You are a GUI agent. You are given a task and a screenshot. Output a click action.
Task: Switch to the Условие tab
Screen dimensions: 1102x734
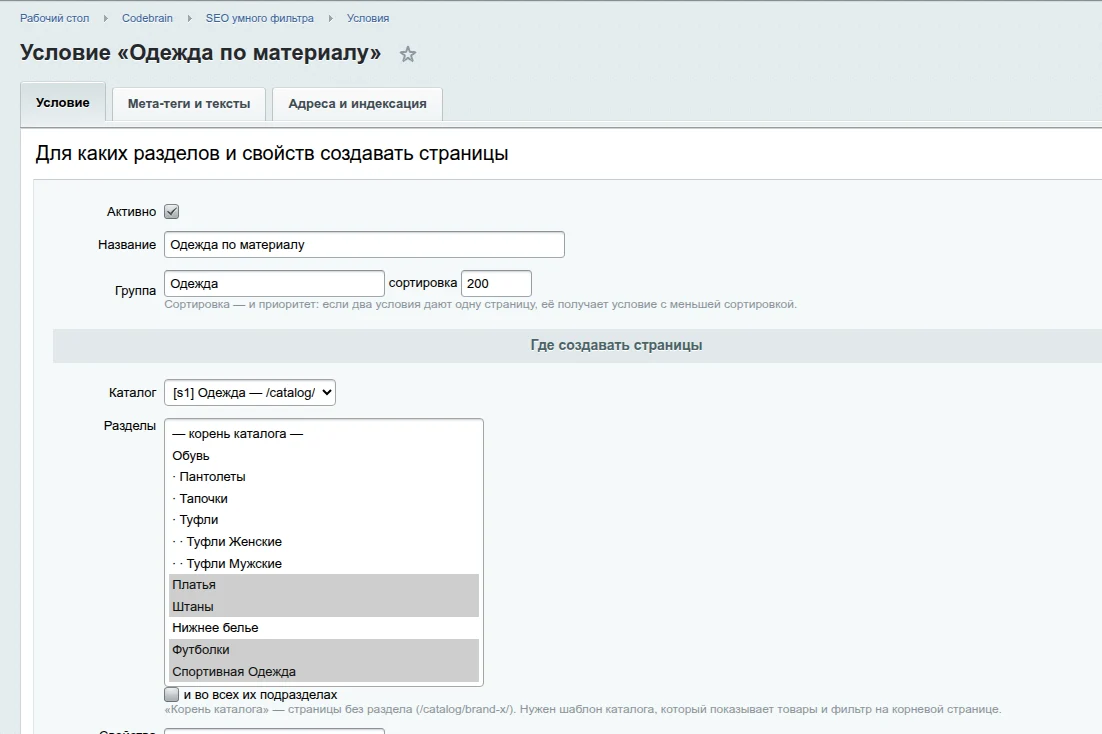coord(63,103)
